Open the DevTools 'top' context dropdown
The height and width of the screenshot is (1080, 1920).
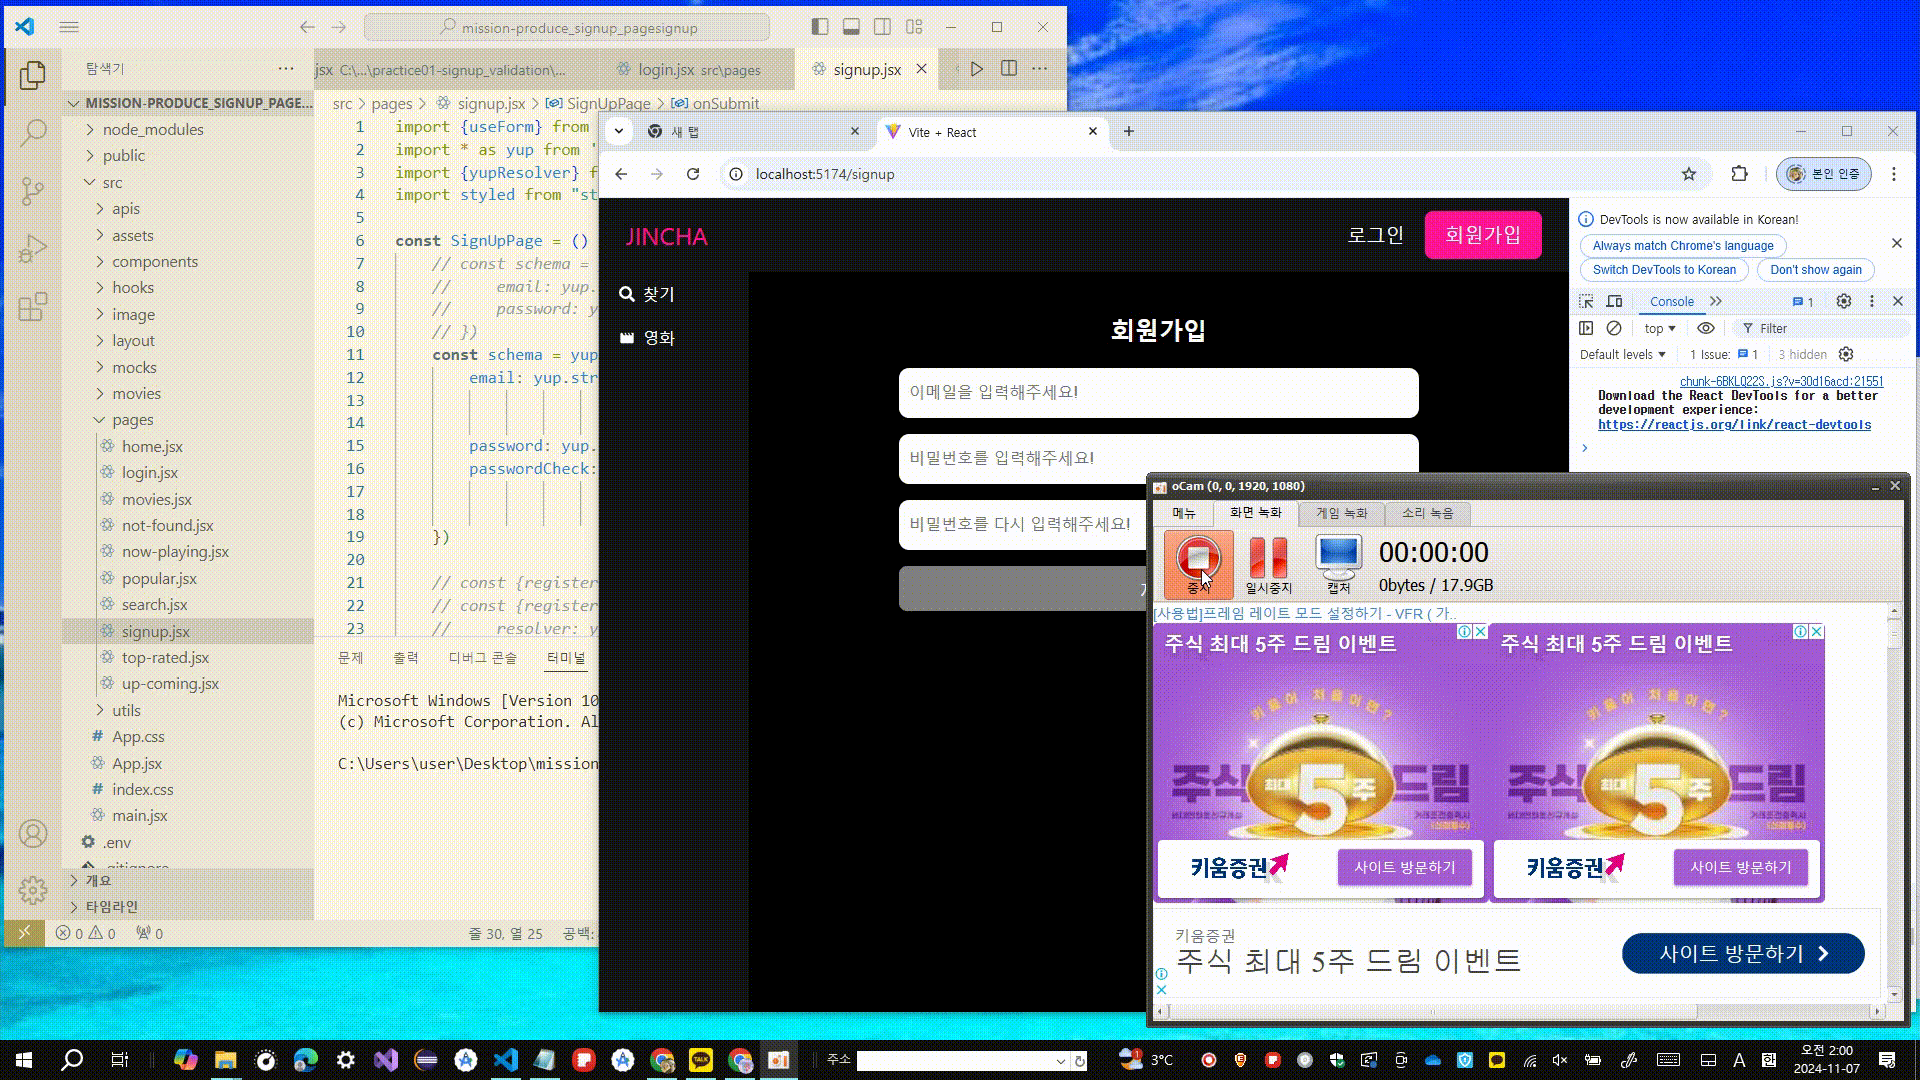coord(1659,328)
